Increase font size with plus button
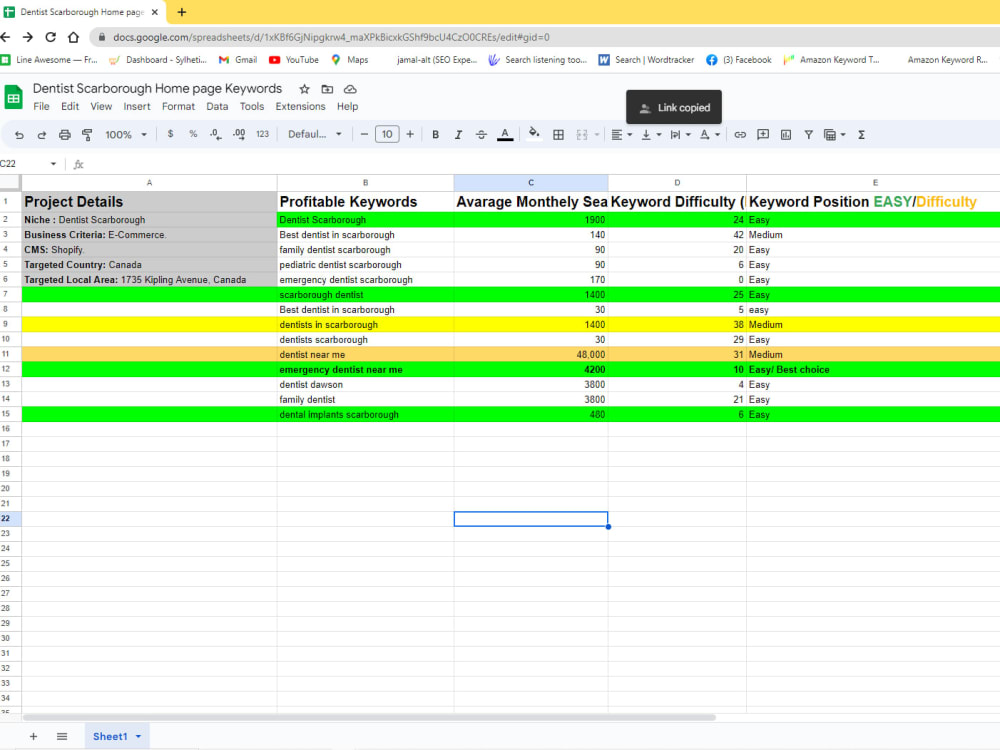 click(410, 135)
